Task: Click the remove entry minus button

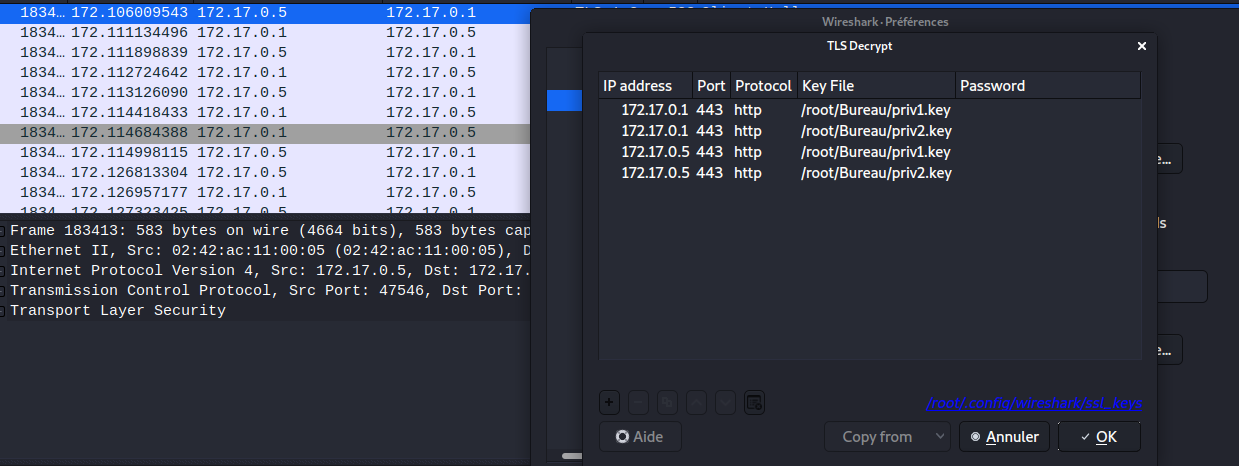Action: (638, 402)
